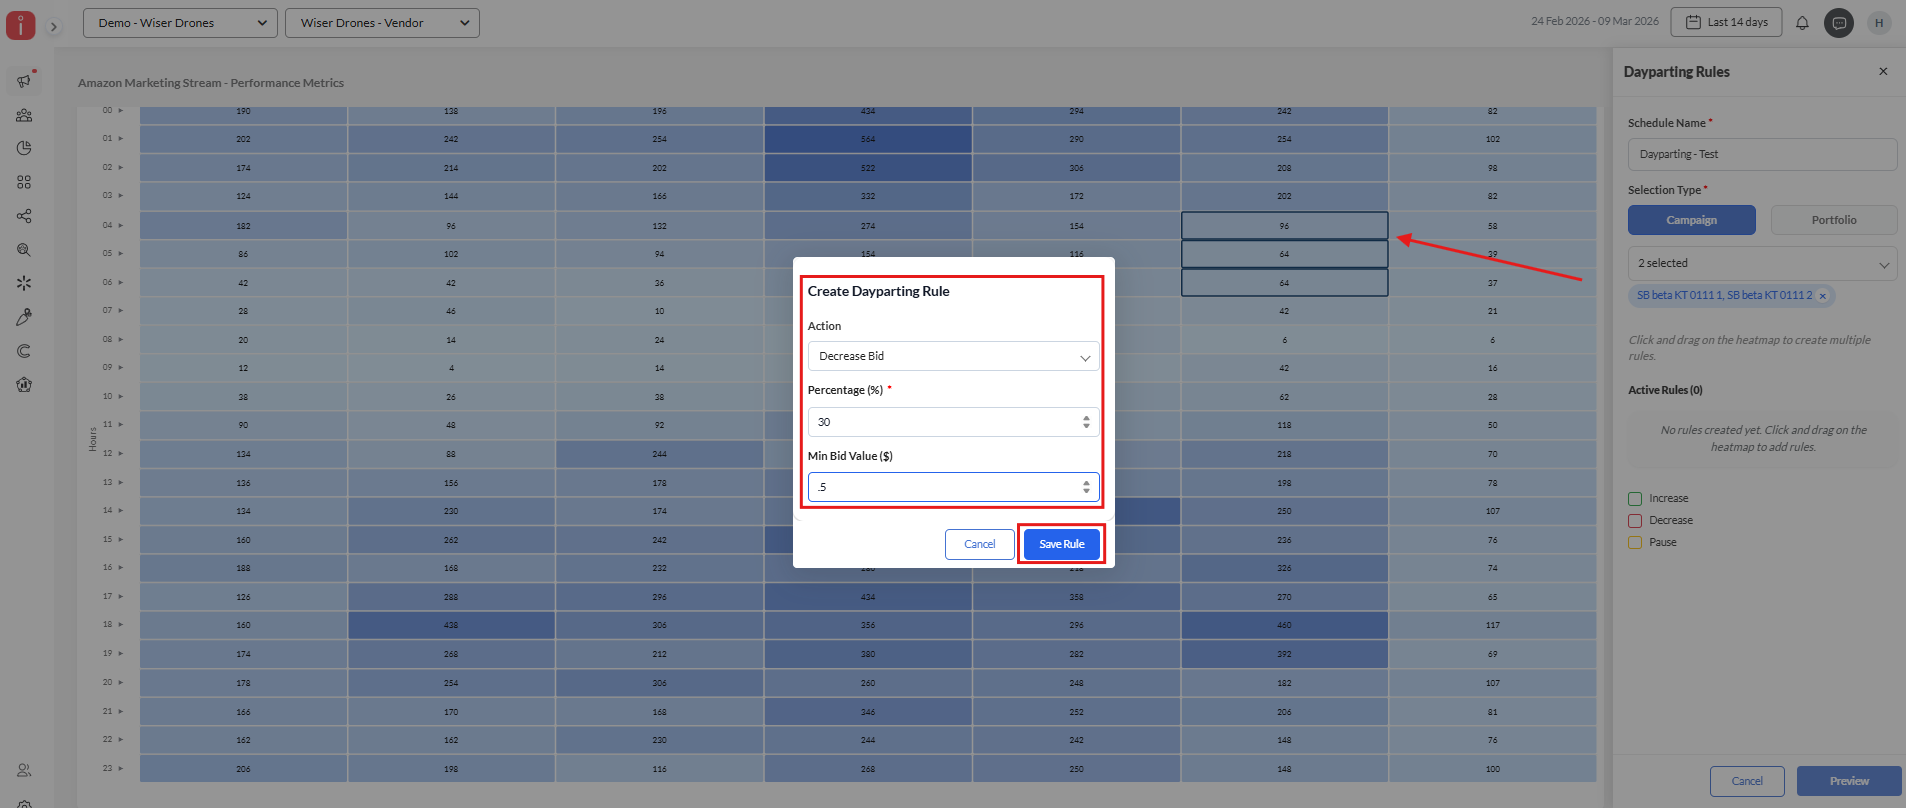Click the megaphone icon in left sidebar
Screen dimensions: 1906x808
click(24, 81)
